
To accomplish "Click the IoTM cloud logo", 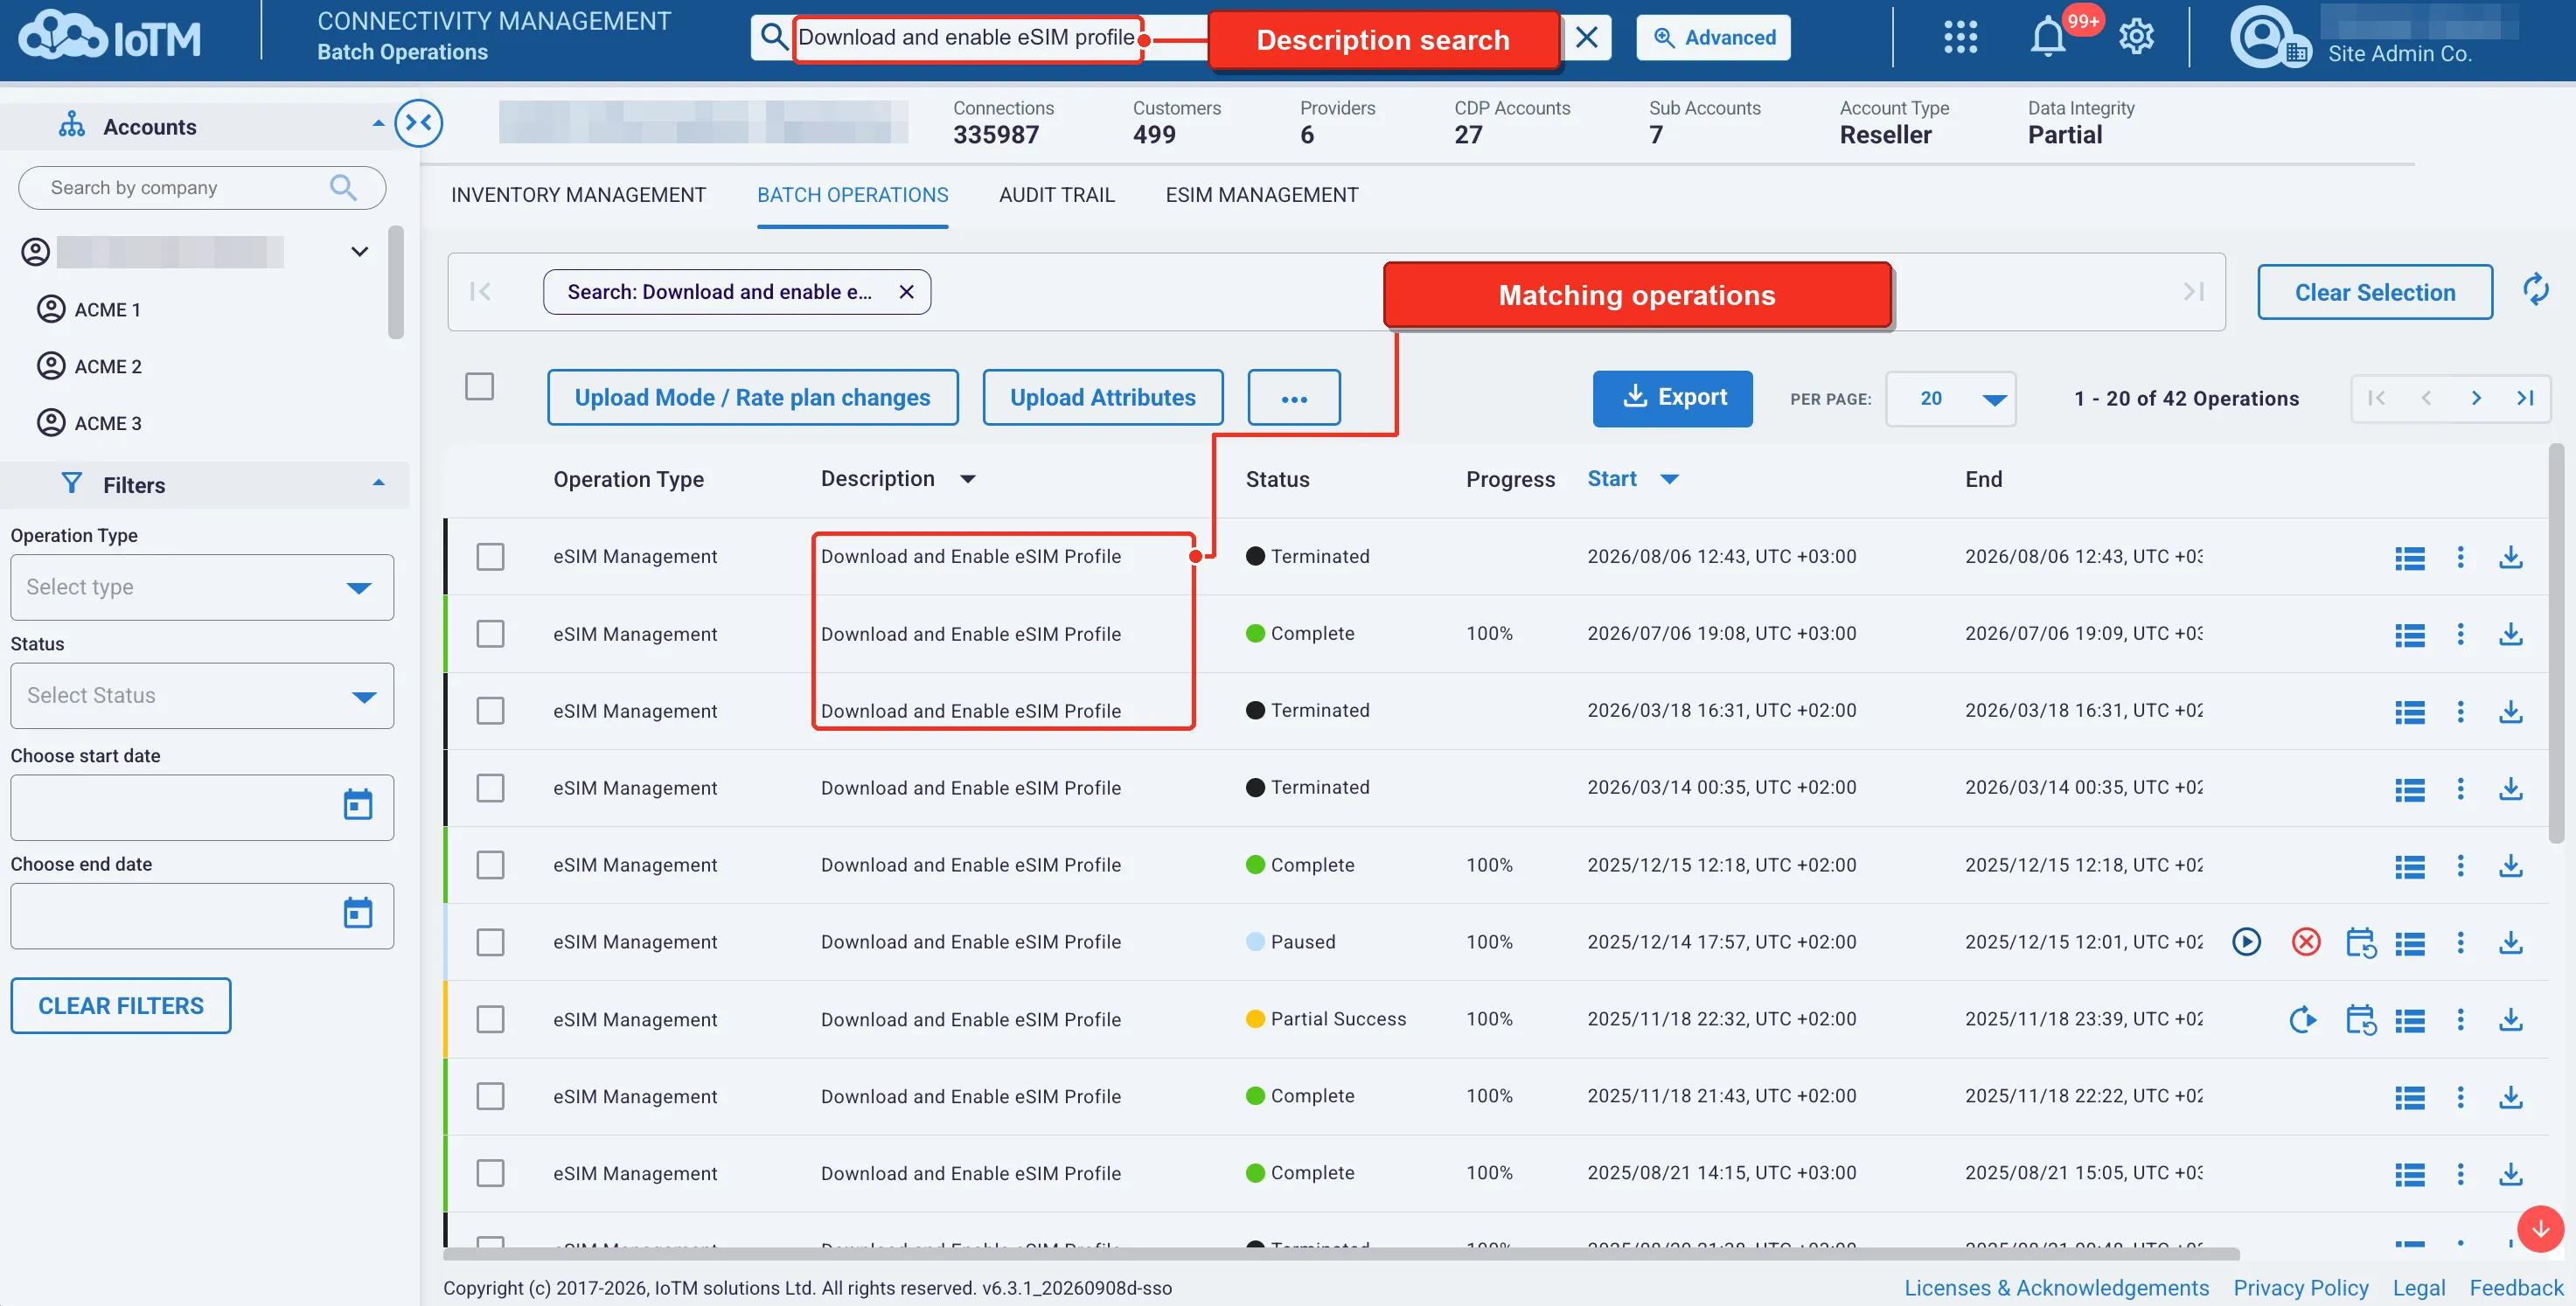I will pos(110,38).
